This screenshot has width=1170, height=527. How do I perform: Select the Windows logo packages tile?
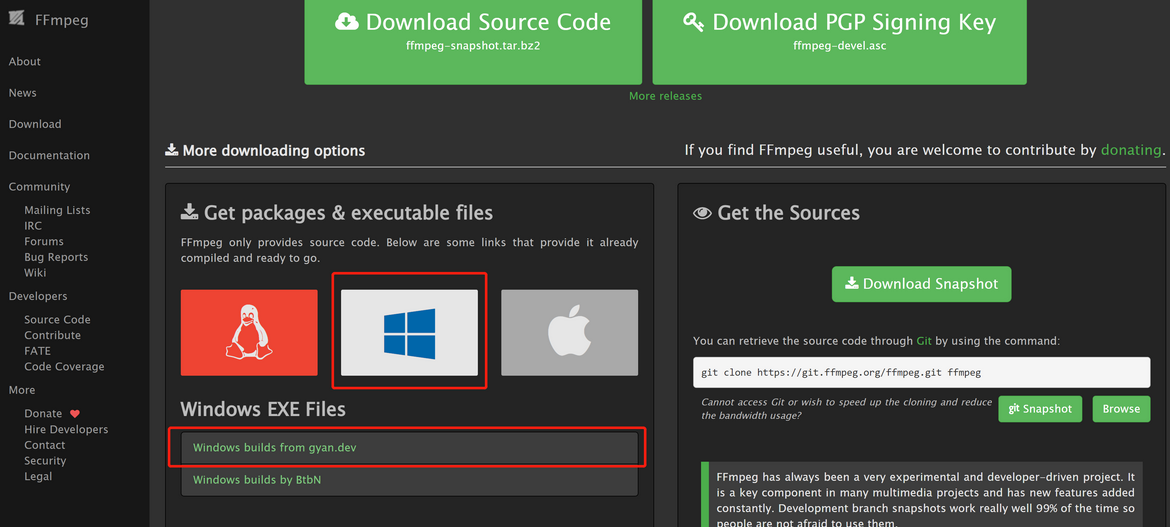coord(410,333)
